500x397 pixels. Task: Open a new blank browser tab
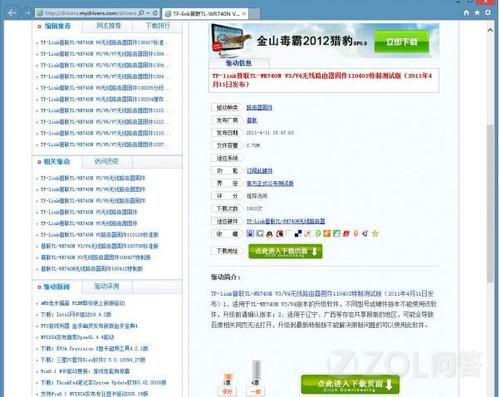coord(254,13)
